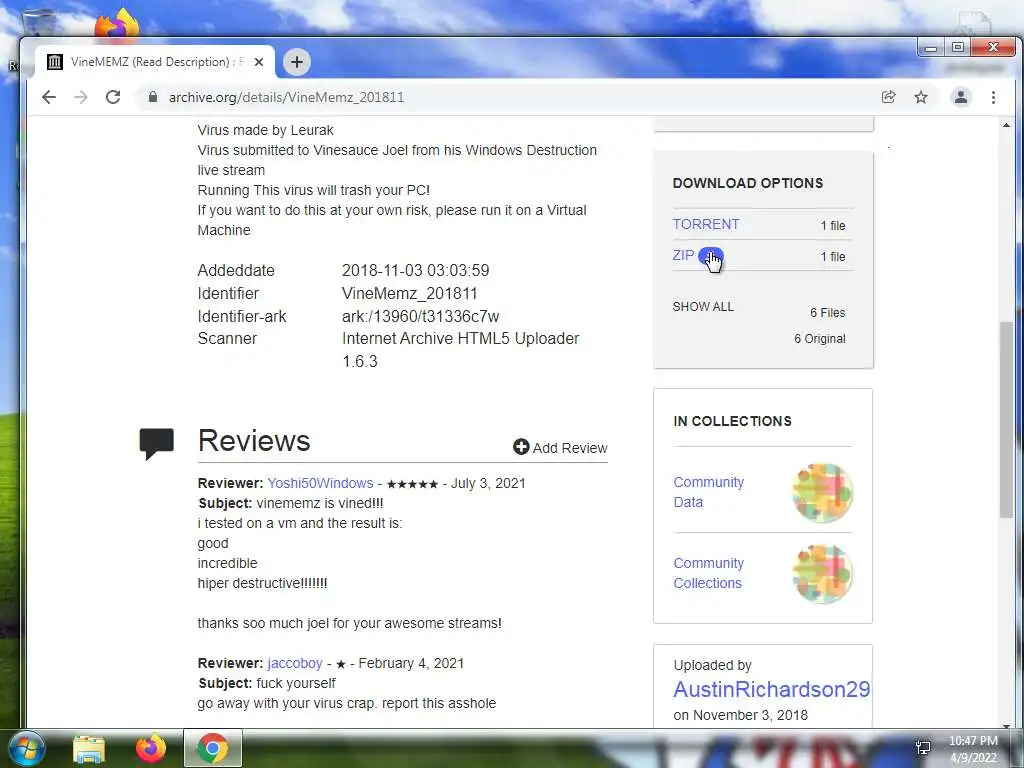This screenshot has width=1024, height=768.
Task: Click the "6 Original" text
Action: pyautogui.click(x=820, y=339)
